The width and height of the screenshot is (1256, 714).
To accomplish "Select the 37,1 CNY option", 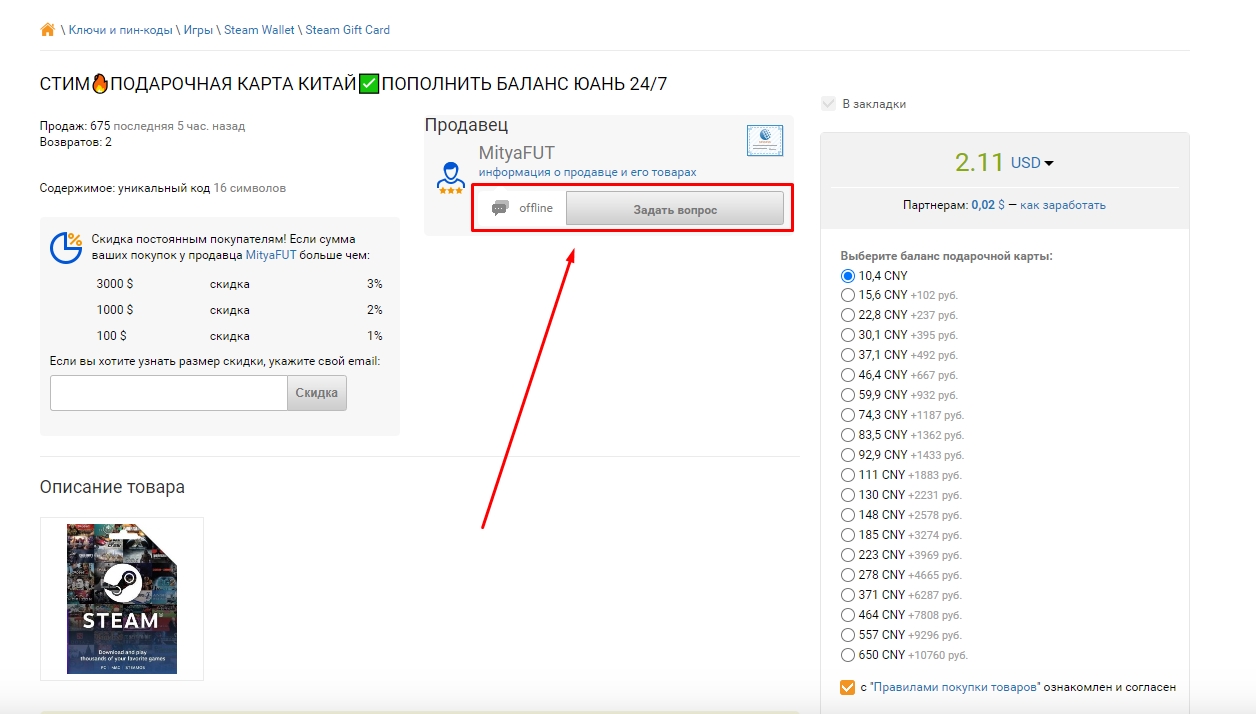I will [848, 355].
